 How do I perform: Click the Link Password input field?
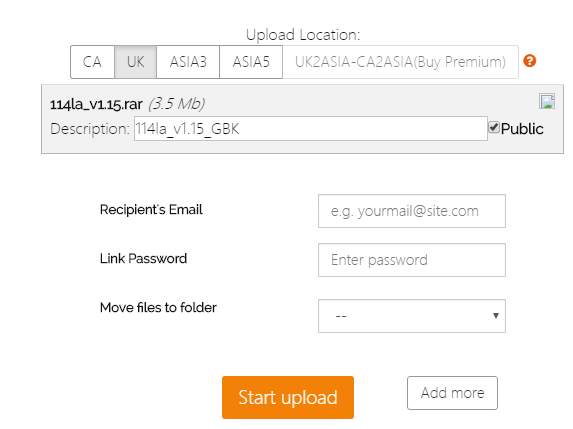coord(412,260)
